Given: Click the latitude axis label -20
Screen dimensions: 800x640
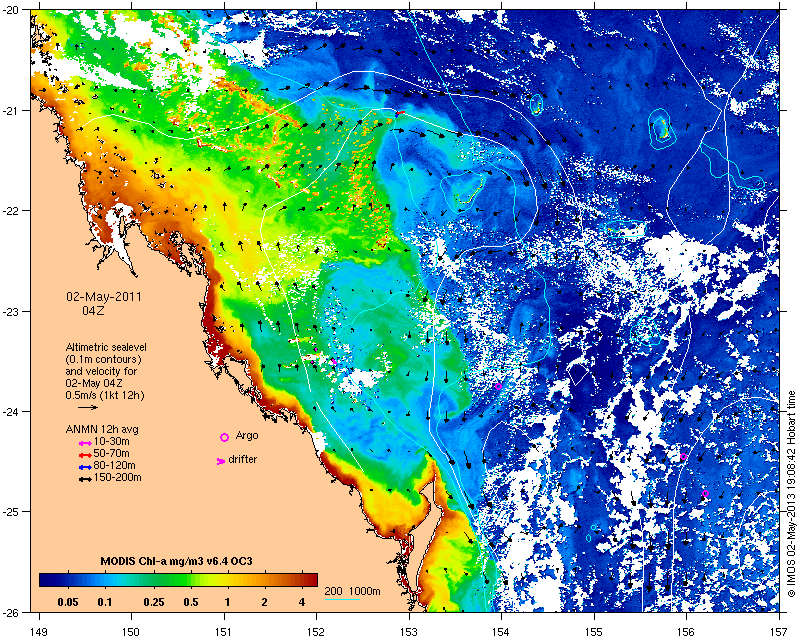Looking at the screenshot, I should click(x=9, y=10).
